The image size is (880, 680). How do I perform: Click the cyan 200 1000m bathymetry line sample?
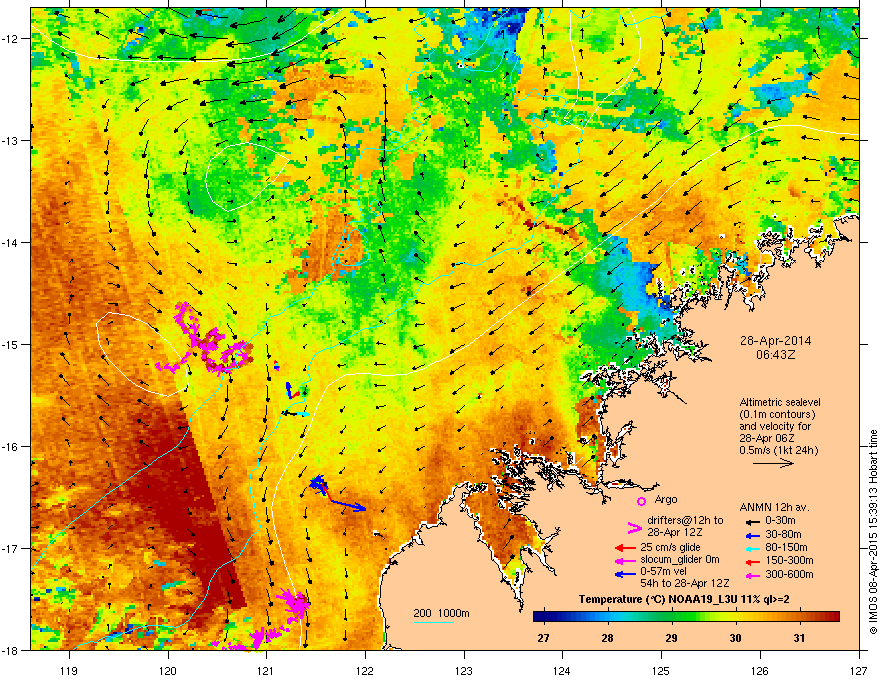[x=433, y=622]
